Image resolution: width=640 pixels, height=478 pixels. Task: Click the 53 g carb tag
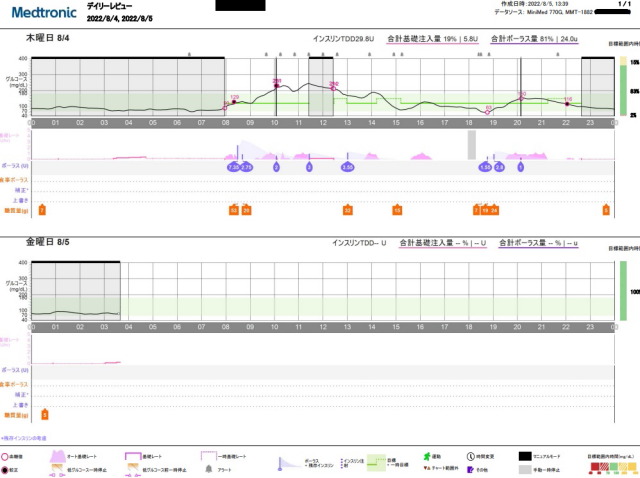[234, 210]
